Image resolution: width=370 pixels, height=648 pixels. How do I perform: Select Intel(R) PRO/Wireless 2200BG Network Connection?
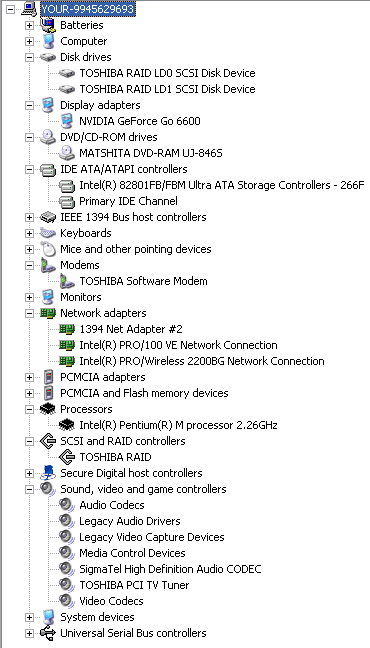tap(202, 361)
